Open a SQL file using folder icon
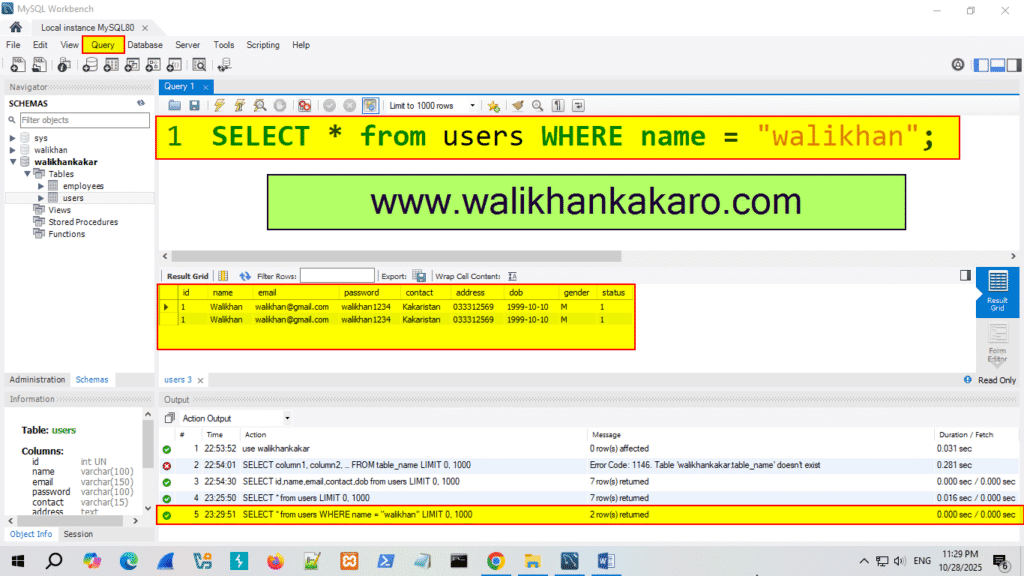 pyautogui.click(x=175, y=105)
